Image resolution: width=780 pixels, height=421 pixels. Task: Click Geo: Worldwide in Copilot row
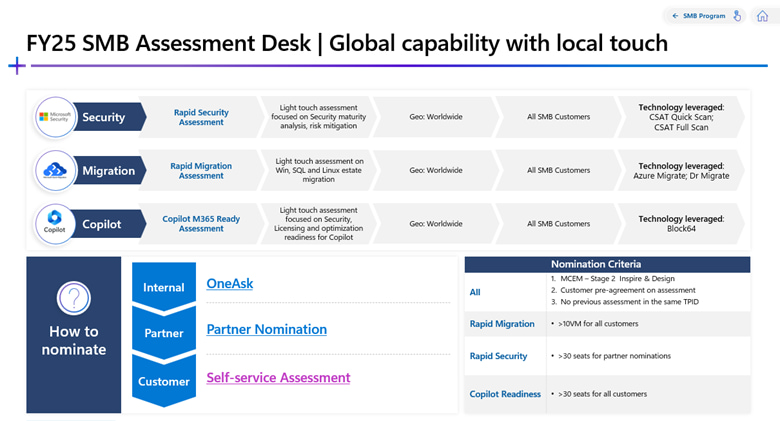click(436, 224)
